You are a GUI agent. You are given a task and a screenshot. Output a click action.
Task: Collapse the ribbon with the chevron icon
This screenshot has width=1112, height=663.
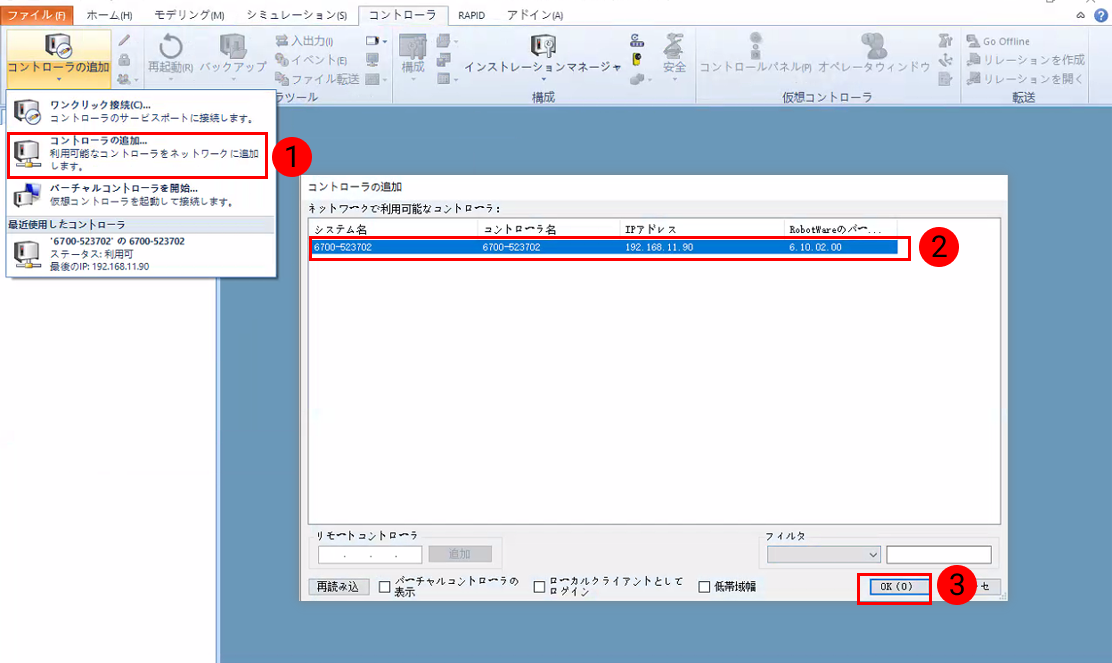(1080, 15)
